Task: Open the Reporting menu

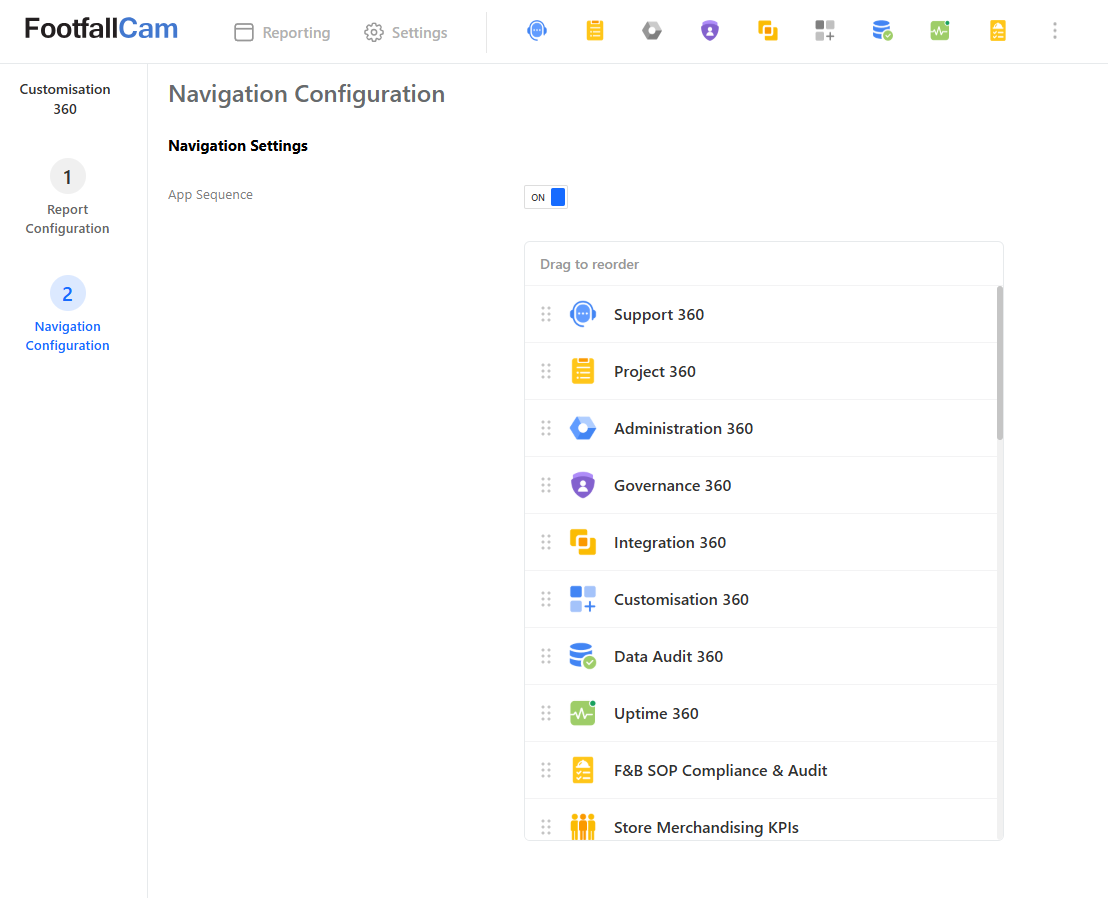Action: pos(282,33)
